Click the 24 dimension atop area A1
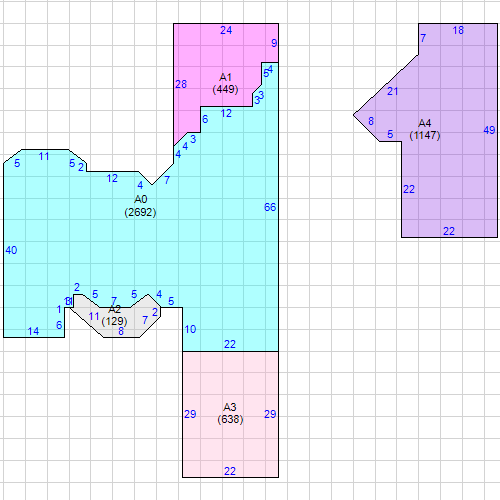 [x=226, y=30]
